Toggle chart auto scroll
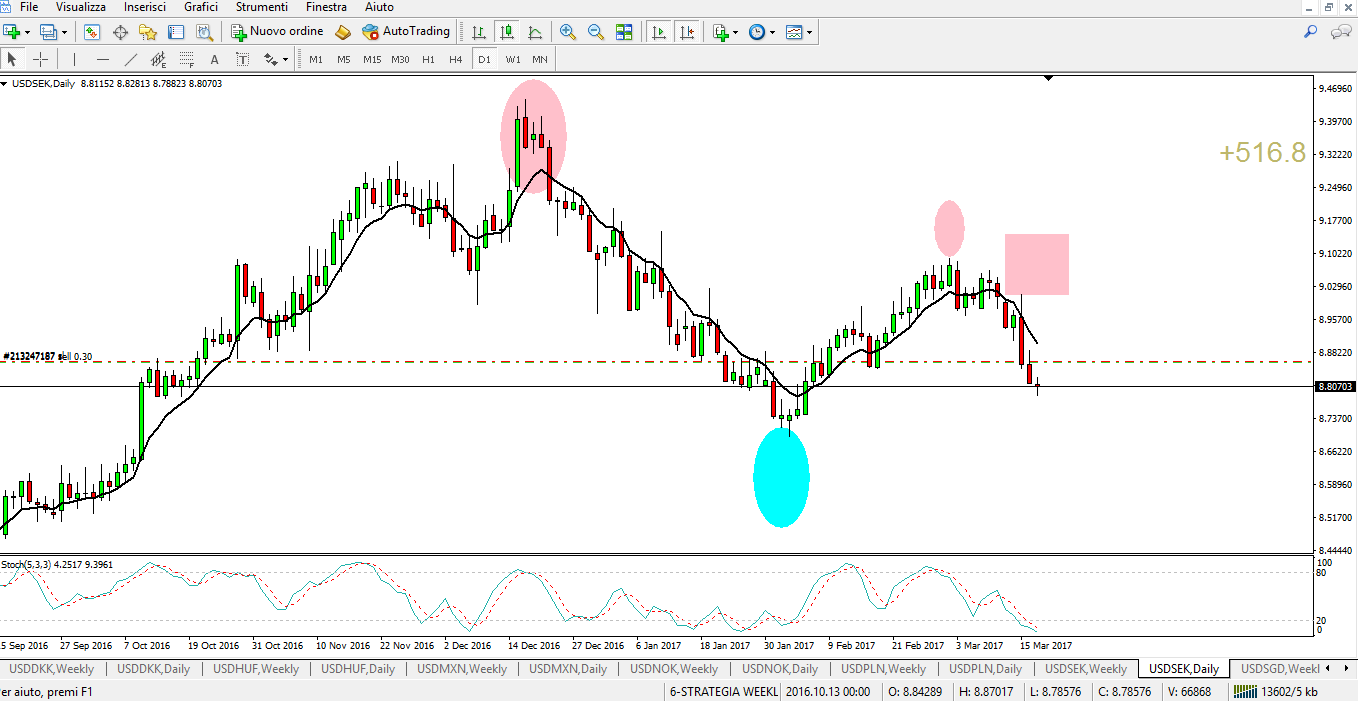Screen dimensions: 1358x701 point(659,32)
